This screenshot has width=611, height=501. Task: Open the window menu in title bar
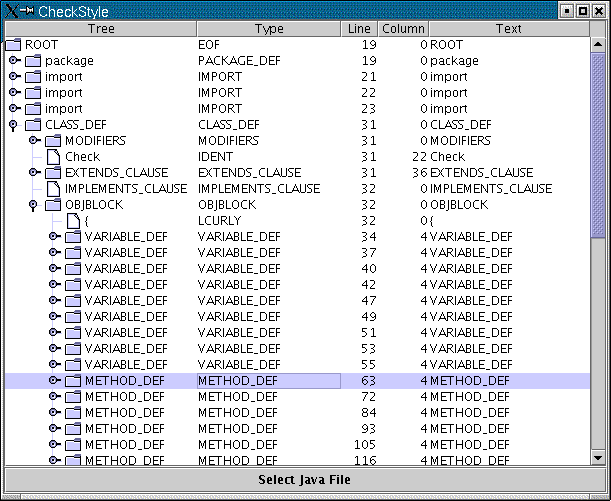coord(14,10)
